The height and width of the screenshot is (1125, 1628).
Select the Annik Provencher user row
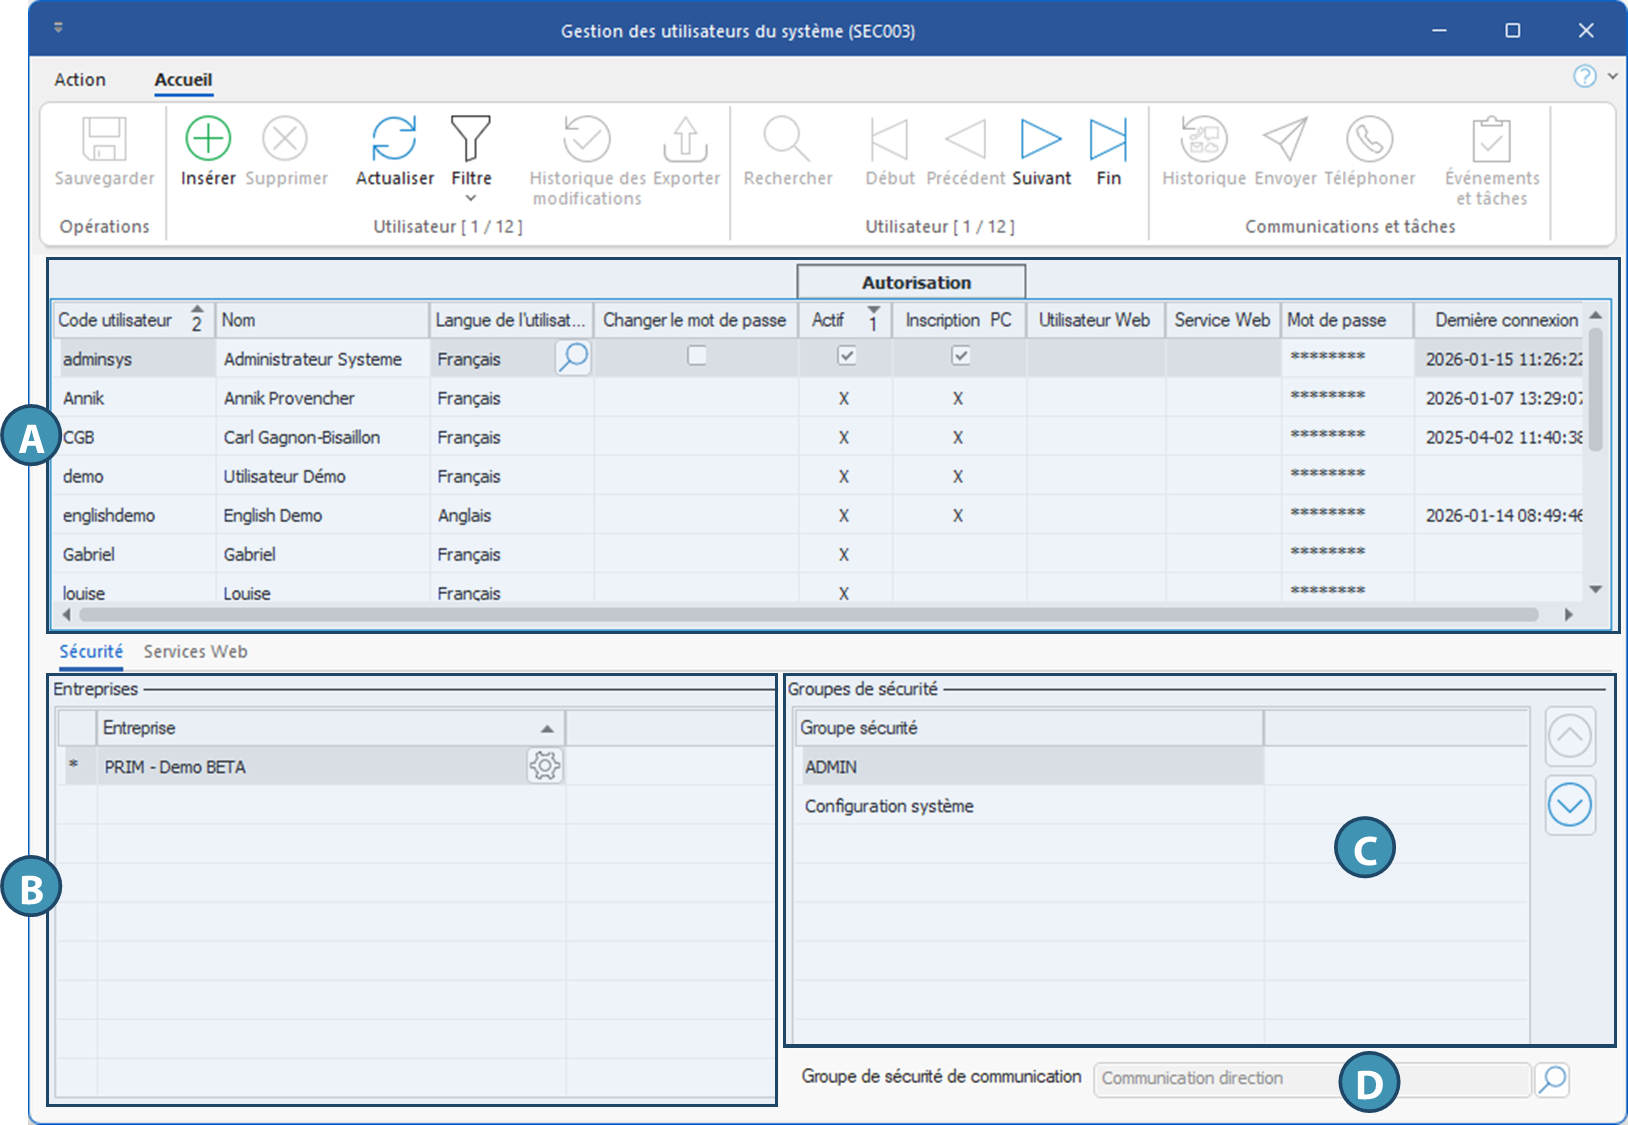[x=289, y=398]
